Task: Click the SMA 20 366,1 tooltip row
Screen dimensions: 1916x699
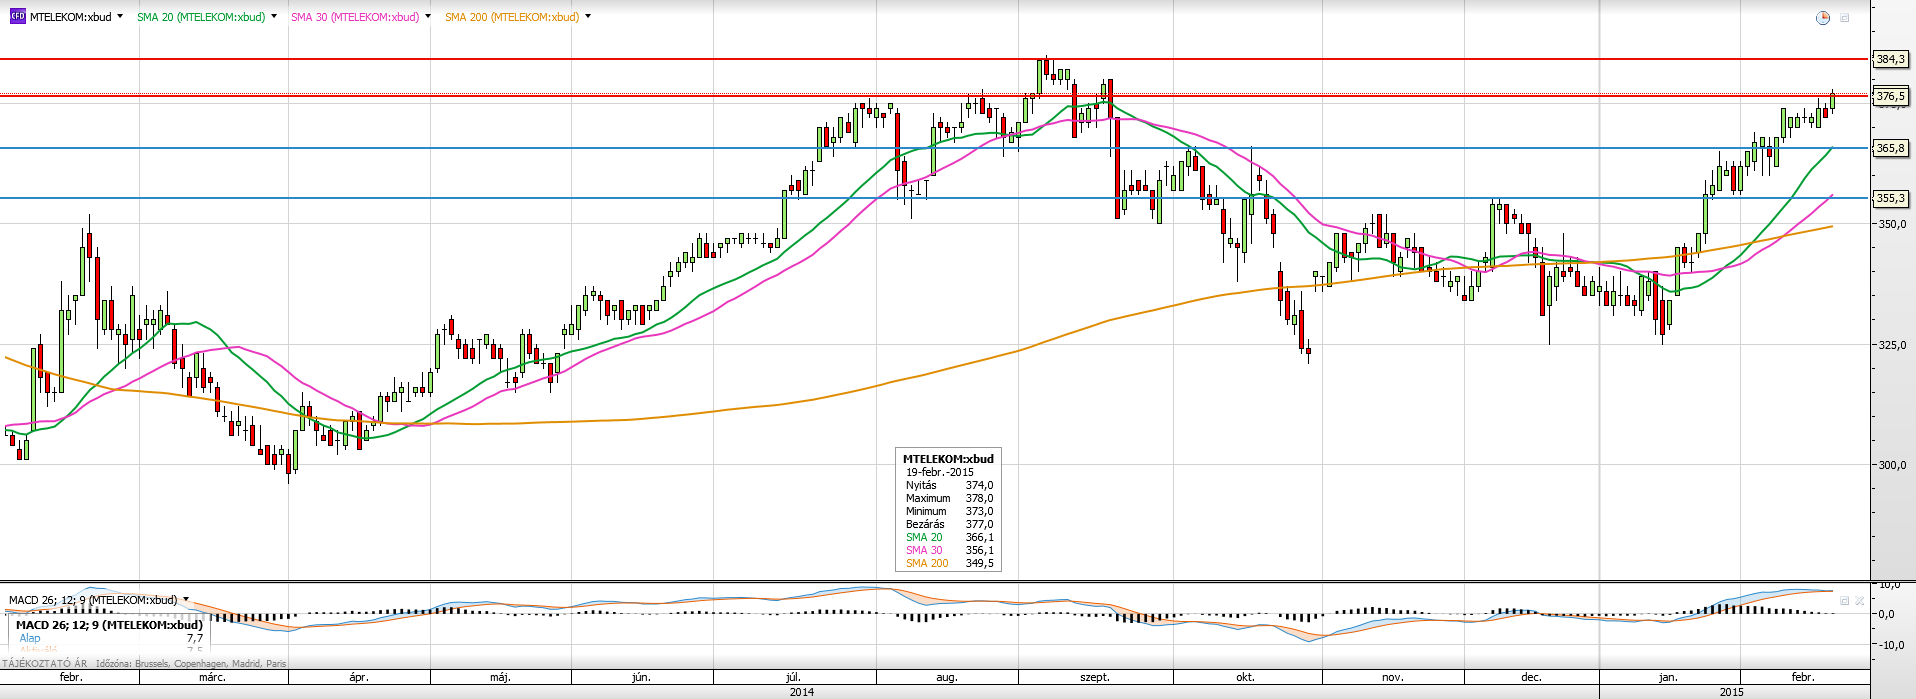Action: [949, 537]
